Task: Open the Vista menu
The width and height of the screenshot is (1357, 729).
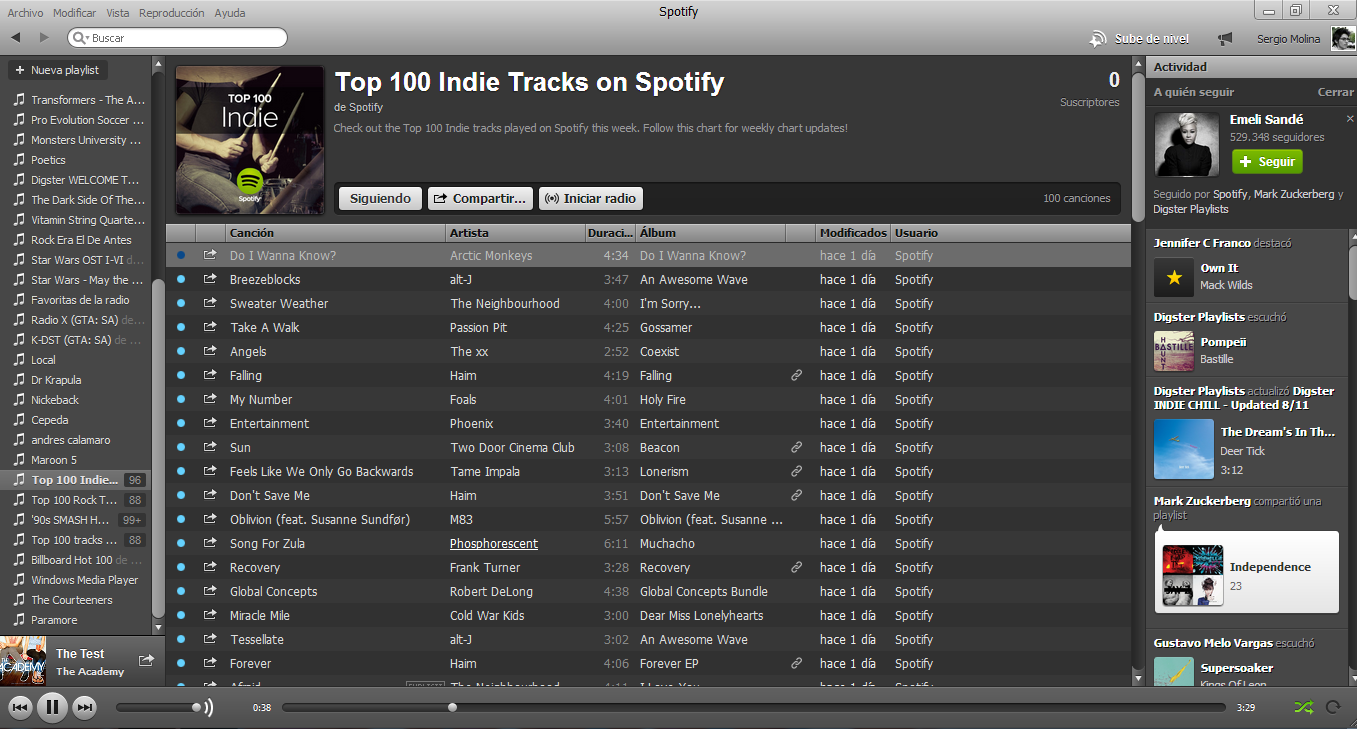Action: pos(118,13)
